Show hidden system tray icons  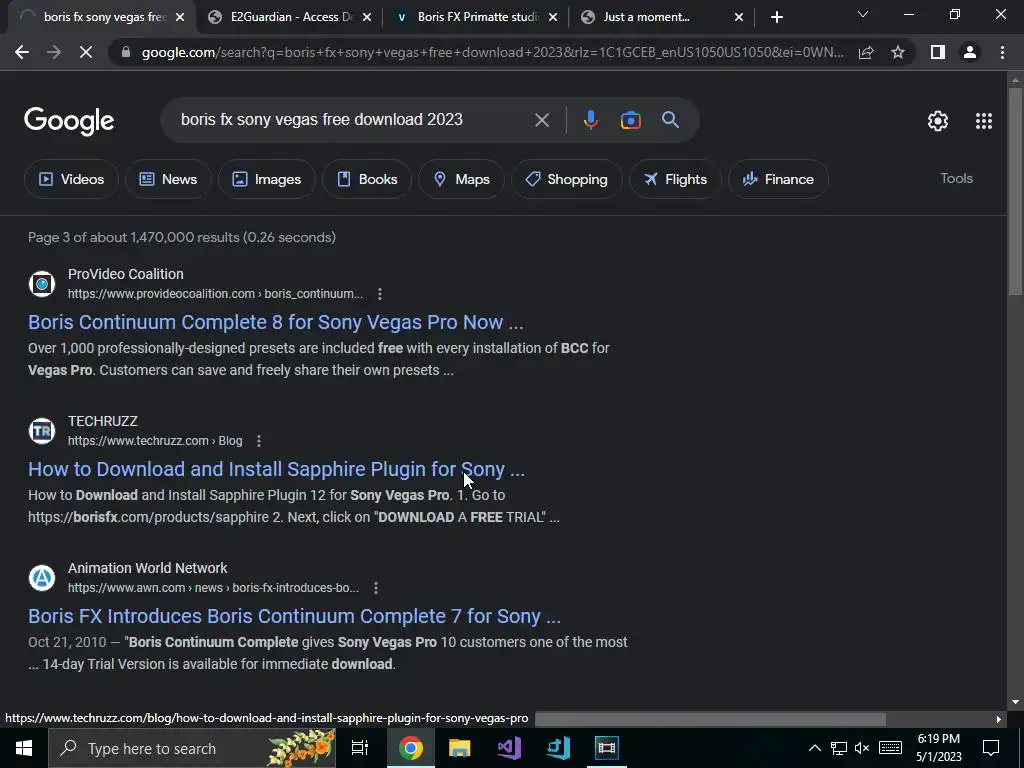pos(814,748)
